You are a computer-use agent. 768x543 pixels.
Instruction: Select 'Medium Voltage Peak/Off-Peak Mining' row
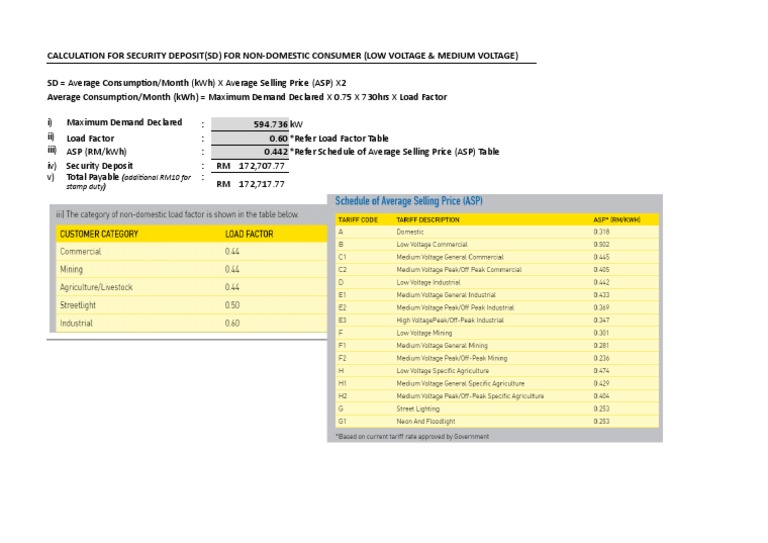(x=497, y=358)
